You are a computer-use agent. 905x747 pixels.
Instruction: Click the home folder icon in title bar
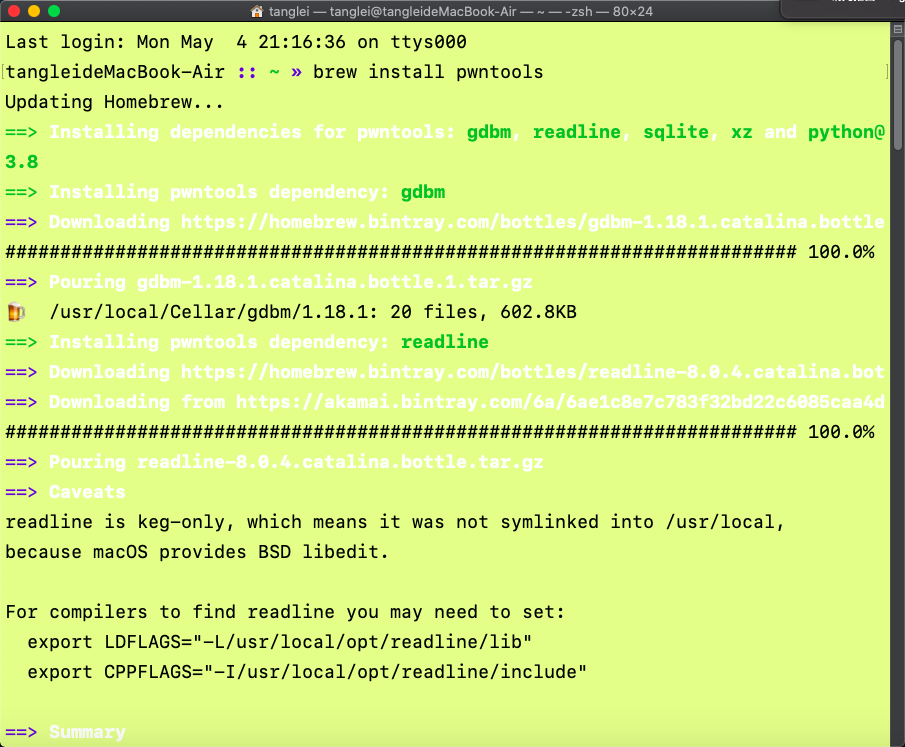(257, 11)
